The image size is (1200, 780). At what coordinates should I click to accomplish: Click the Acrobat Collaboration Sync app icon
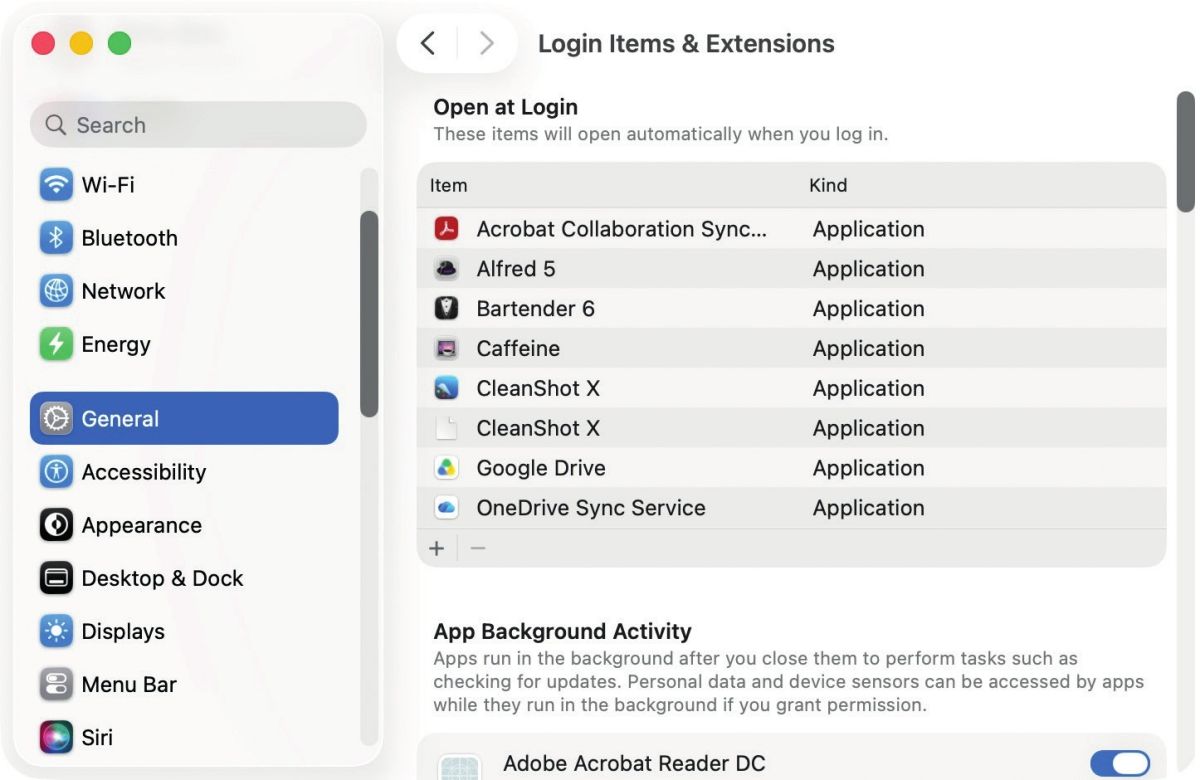(446, 229)
